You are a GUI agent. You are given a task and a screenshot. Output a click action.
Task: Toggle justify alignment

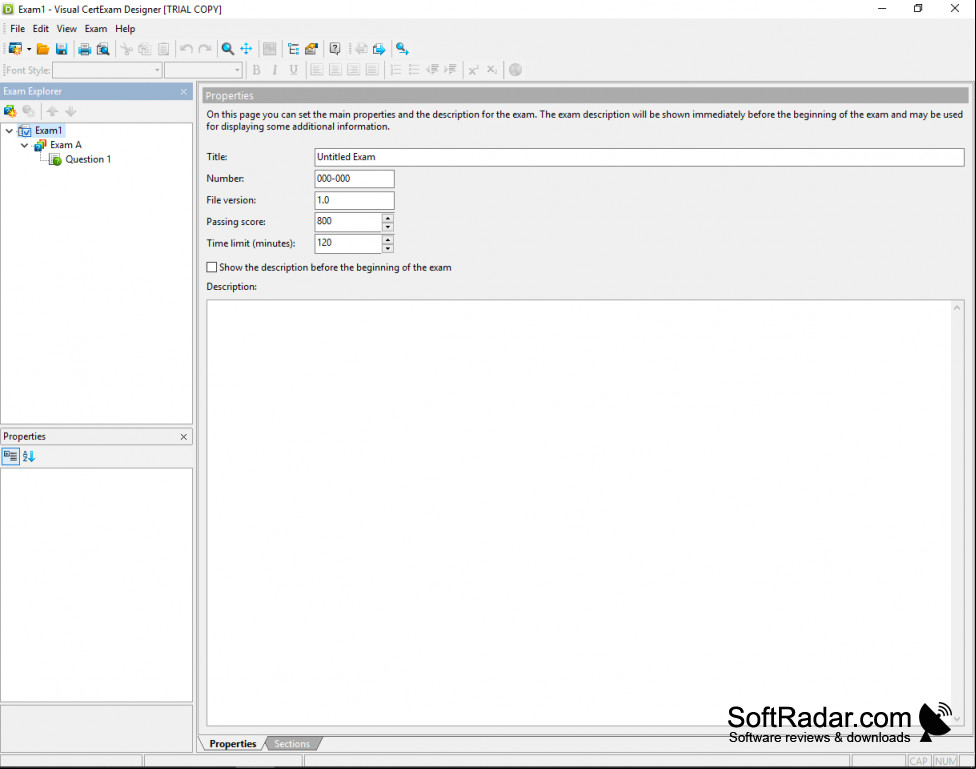click(372, 70)
